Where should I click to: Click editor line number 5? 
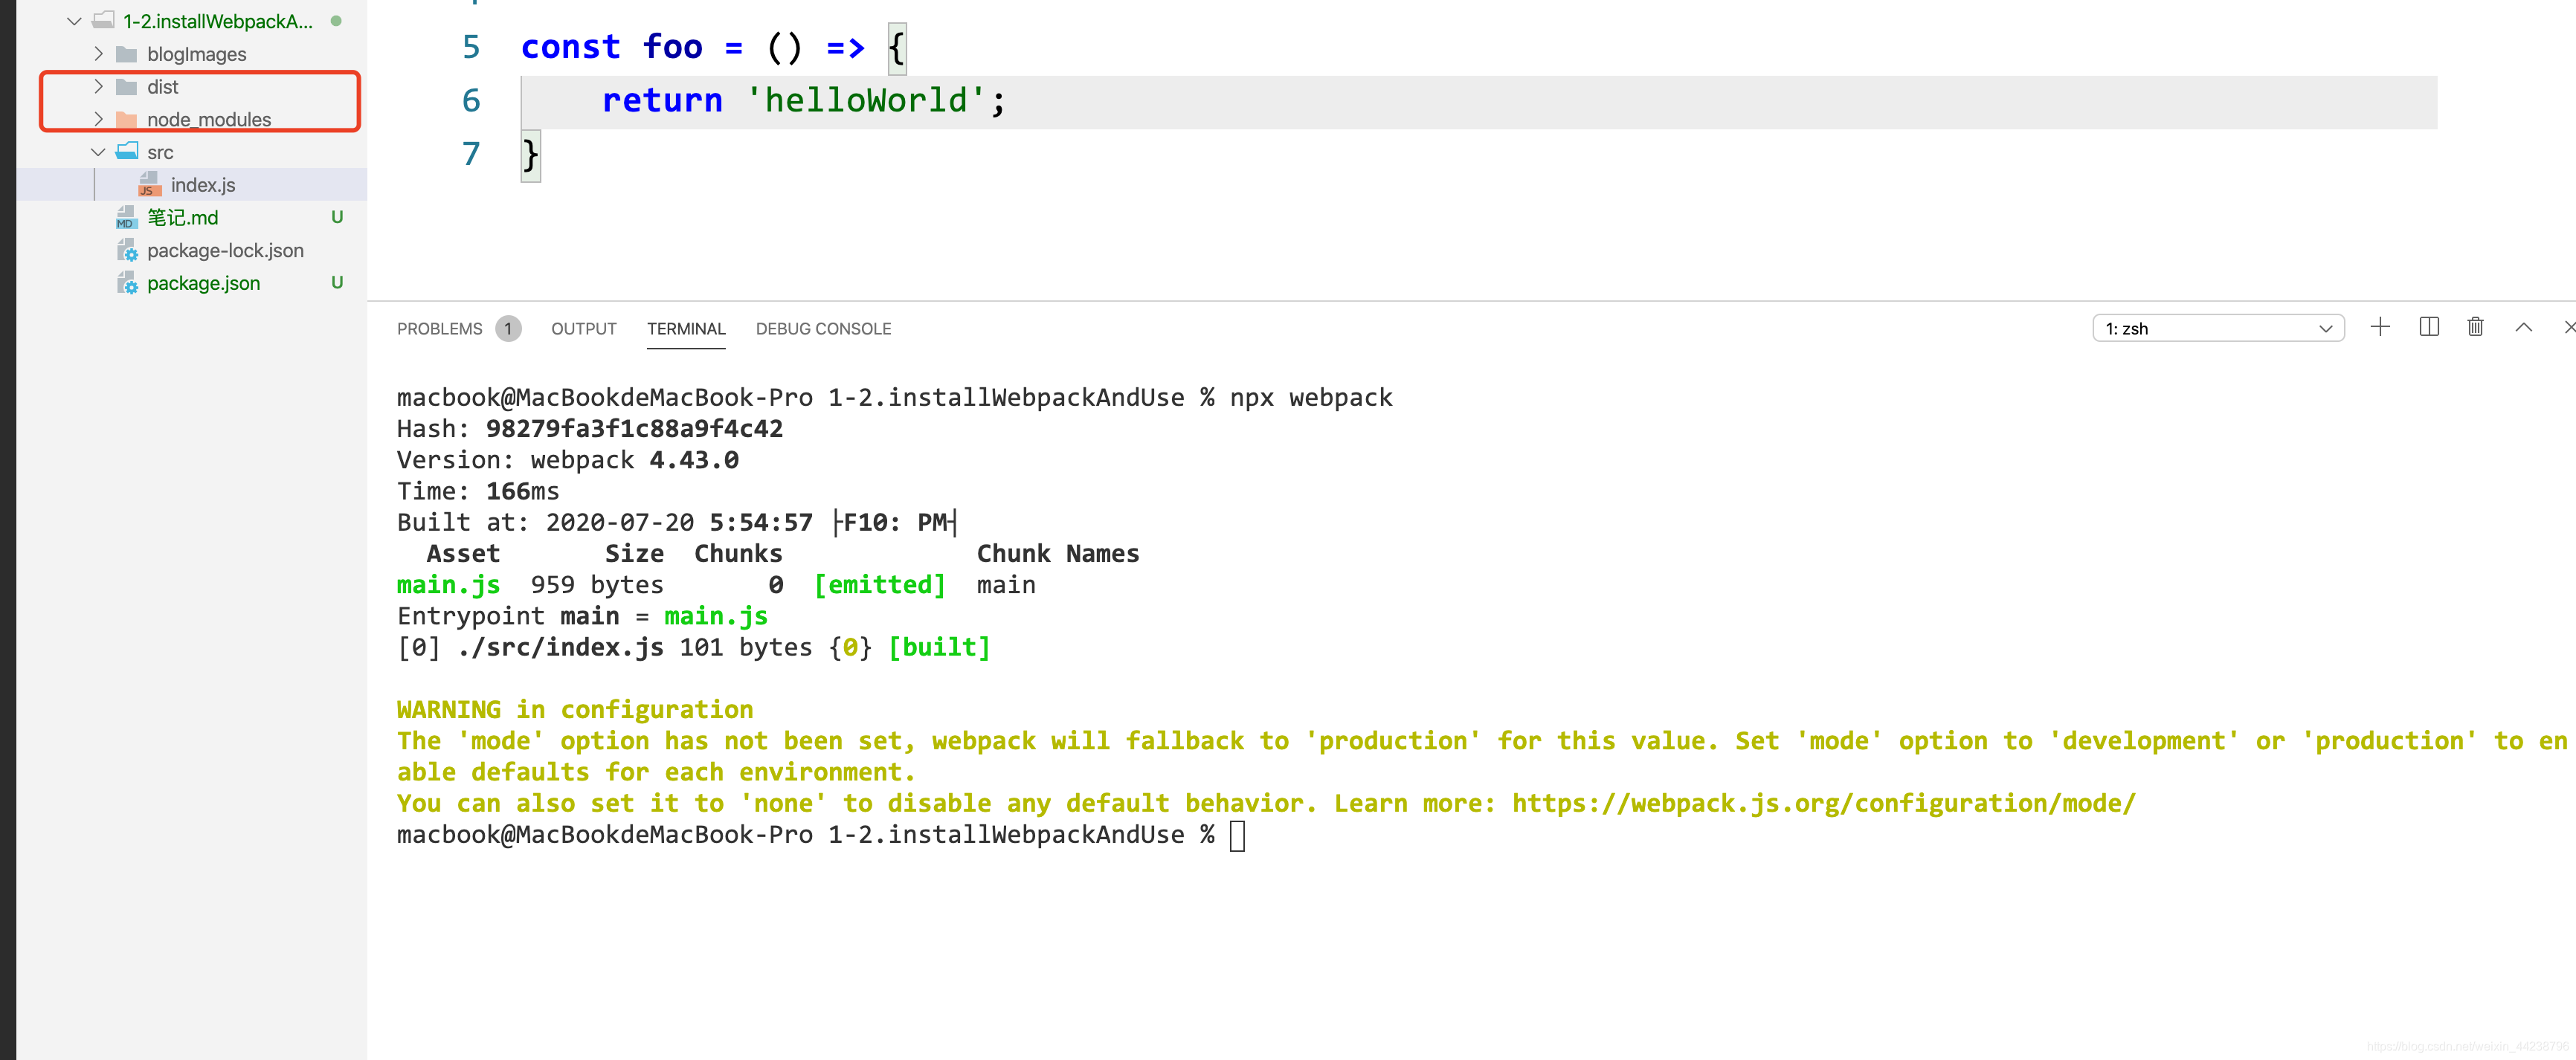(471, 47)
